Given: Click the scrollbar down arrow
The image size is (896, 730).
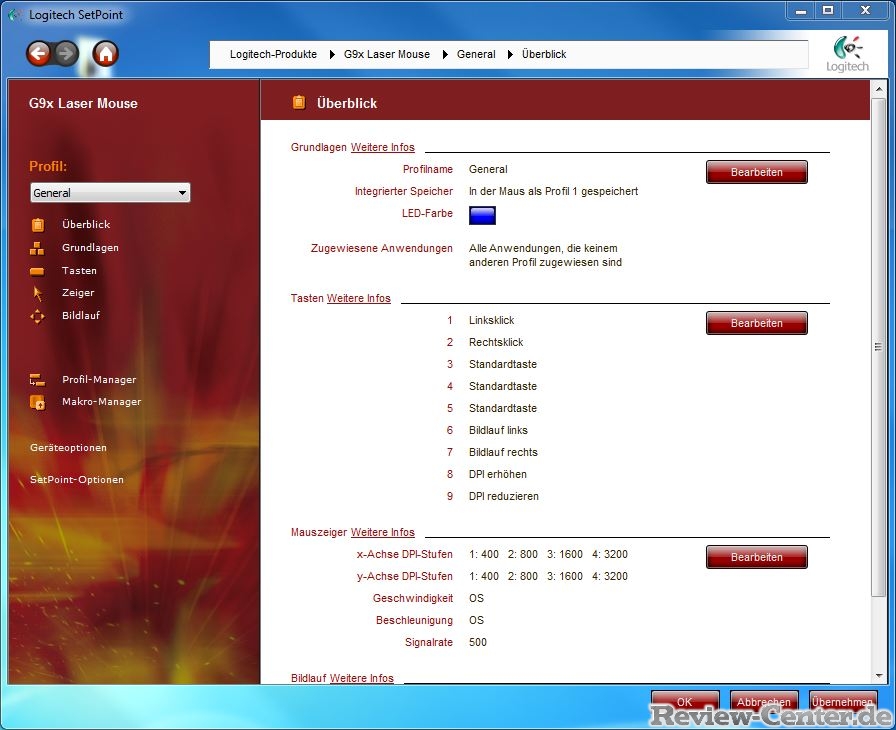Looking at the screenshot, I should pos(878,676).
